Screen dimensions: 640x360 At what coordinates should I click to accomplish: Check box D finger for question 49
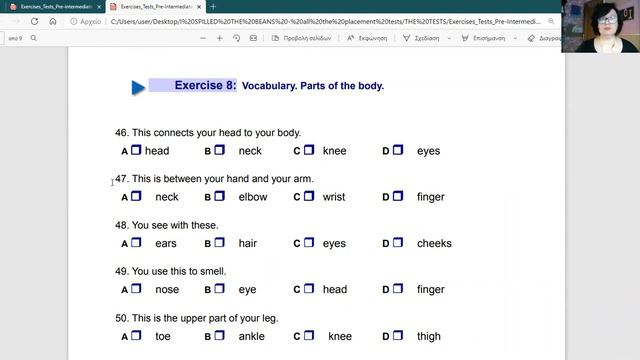(398, 289)
